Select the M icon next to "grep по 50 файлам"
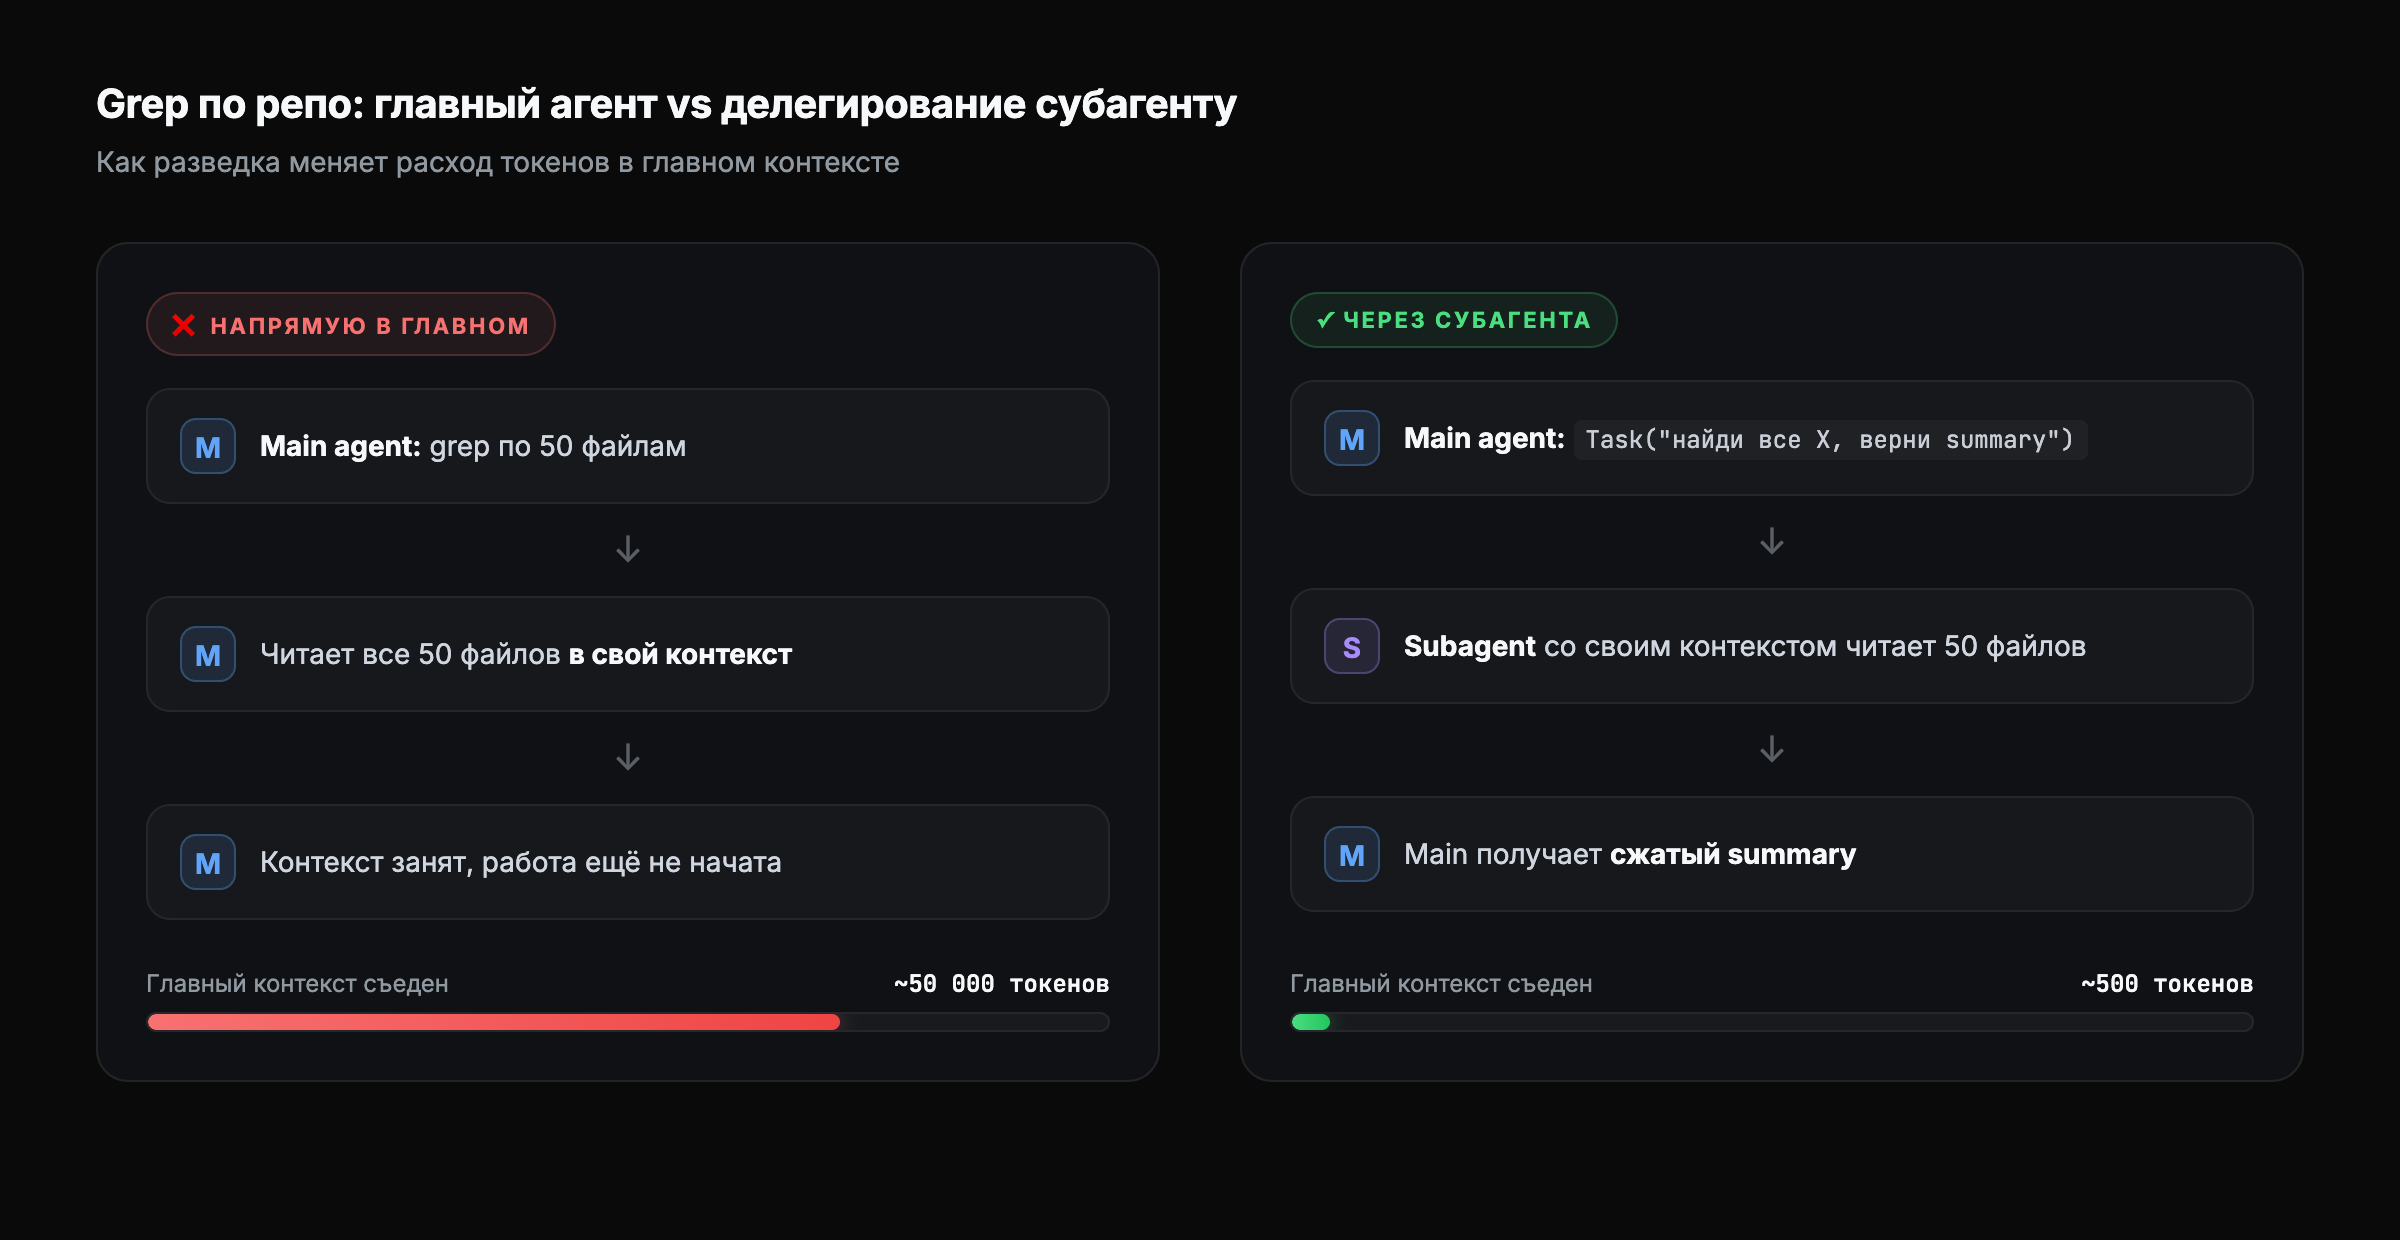This screenshot has width=2400, height=1240. coord(207,446)
